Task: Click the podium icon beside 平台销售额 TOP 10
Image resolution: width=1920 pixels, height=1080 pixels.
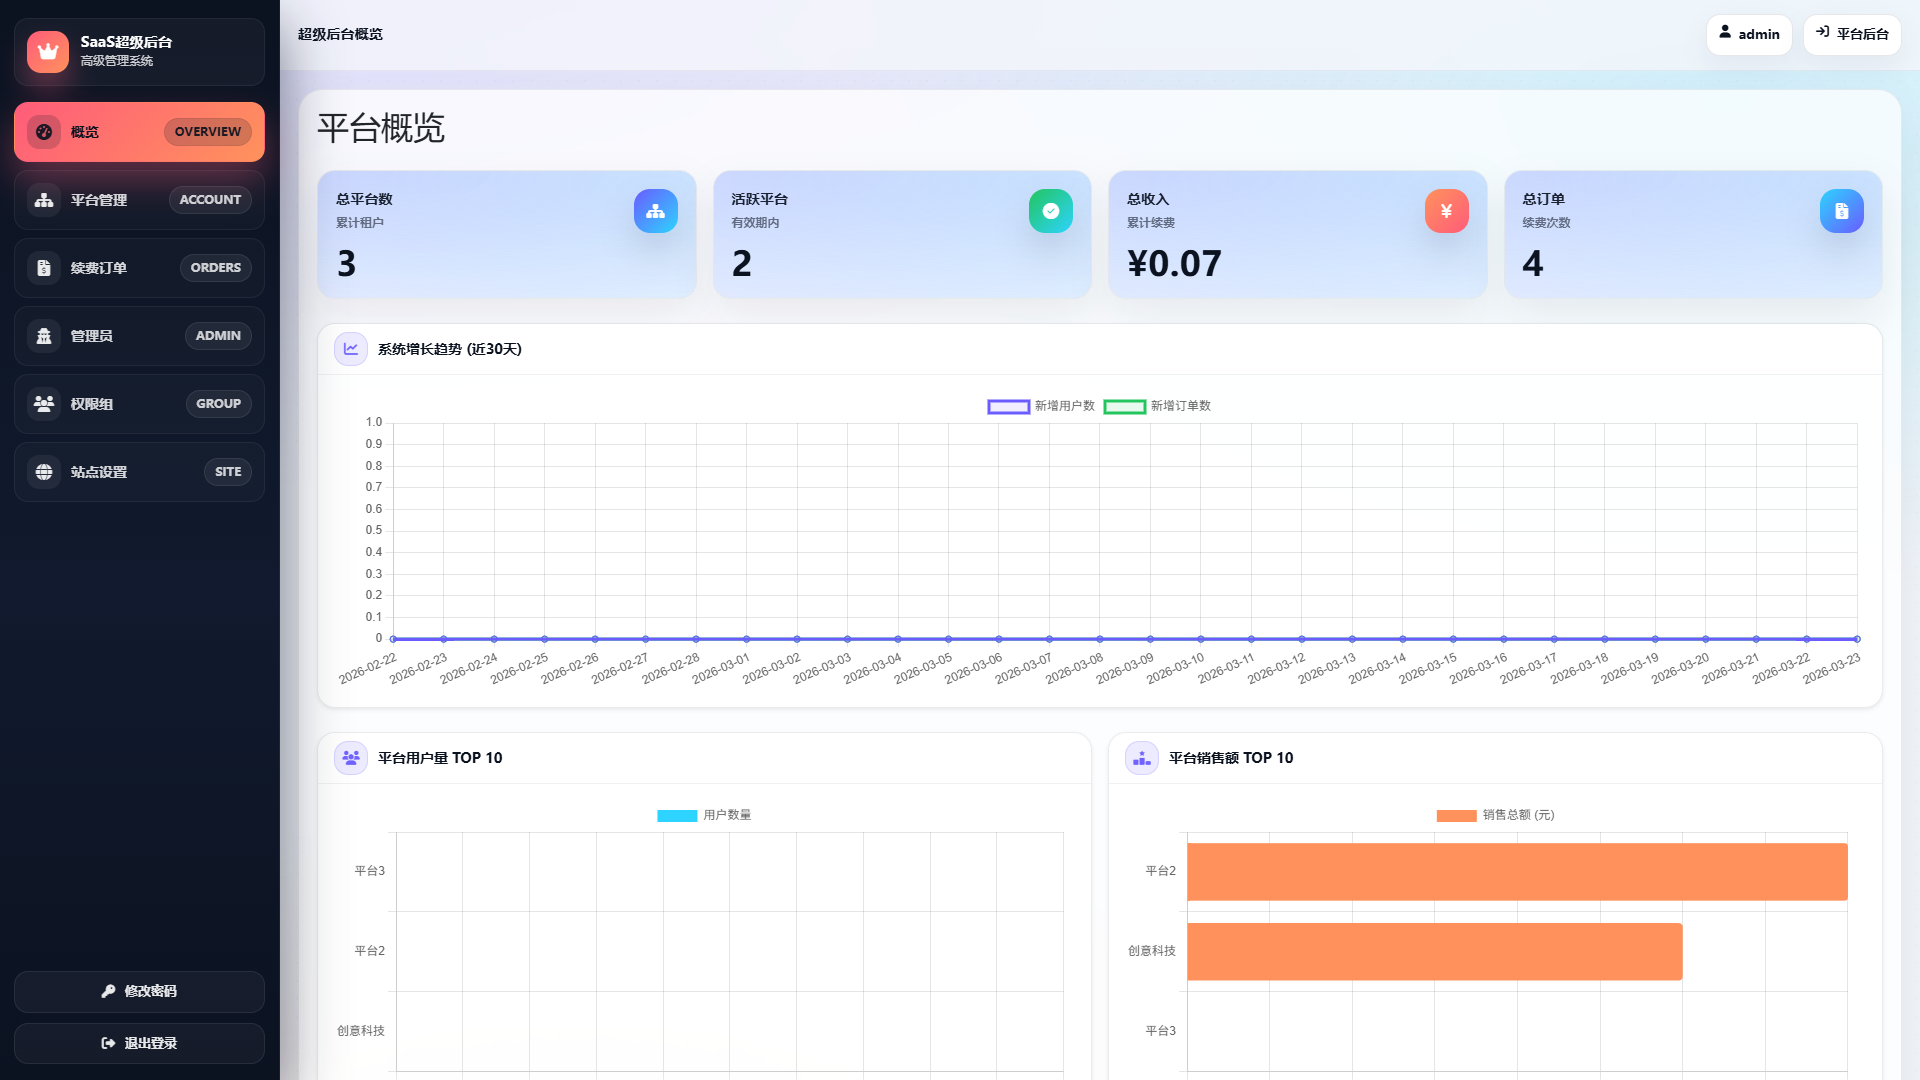Action: click(x=1142, y=758)
